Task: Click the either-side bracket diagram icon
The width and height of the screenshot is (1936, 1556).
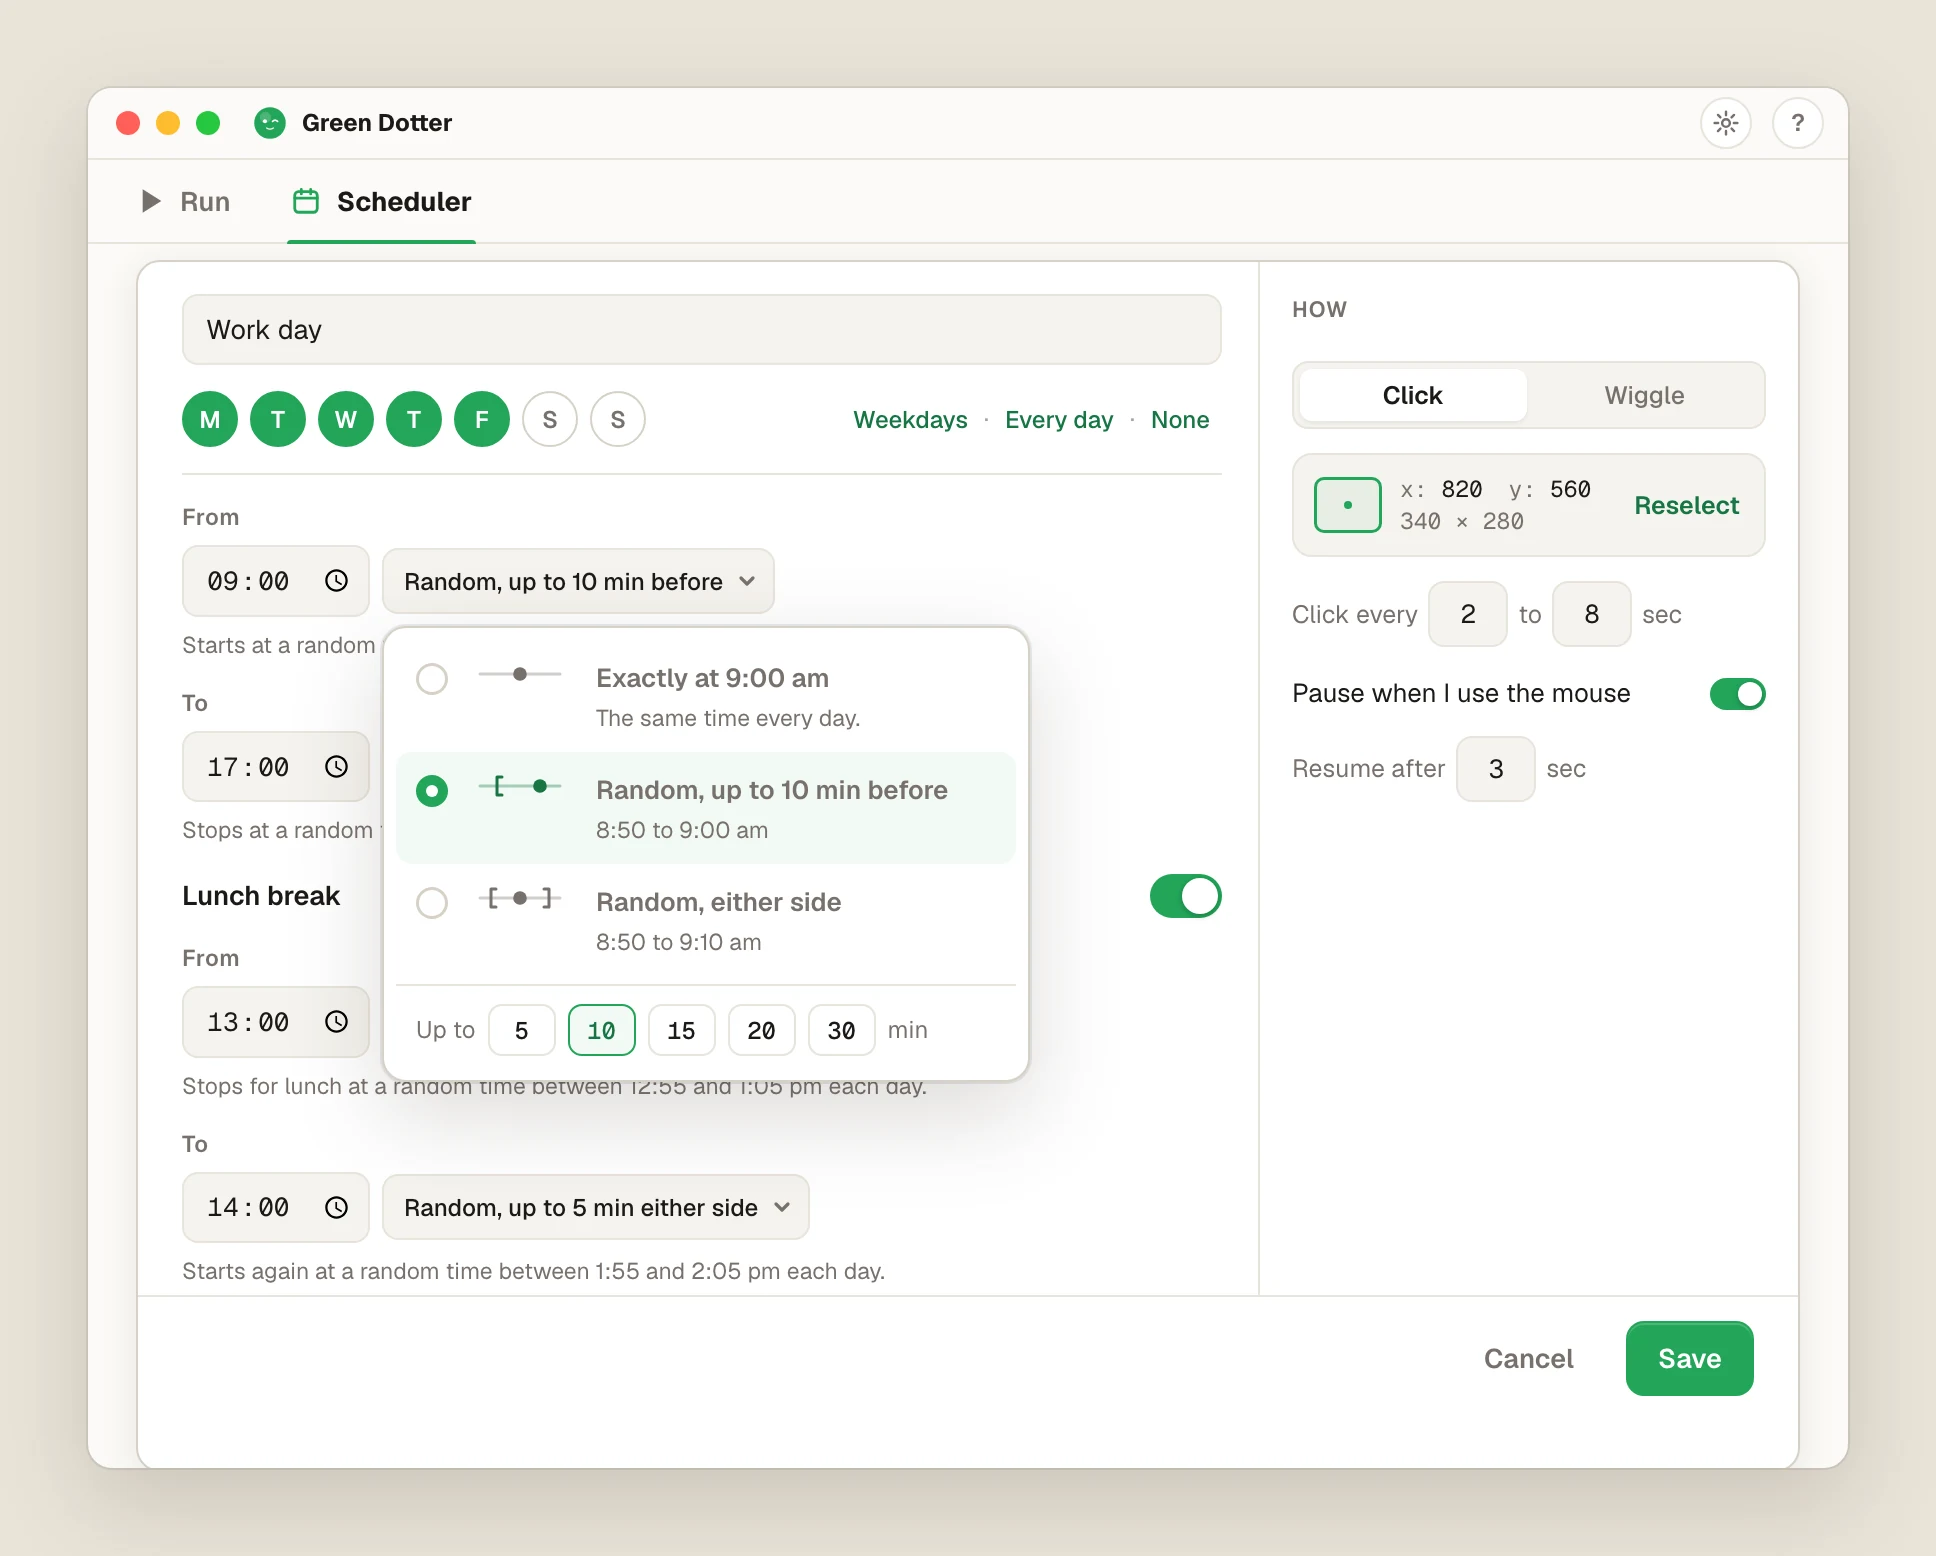Action: 520,899
